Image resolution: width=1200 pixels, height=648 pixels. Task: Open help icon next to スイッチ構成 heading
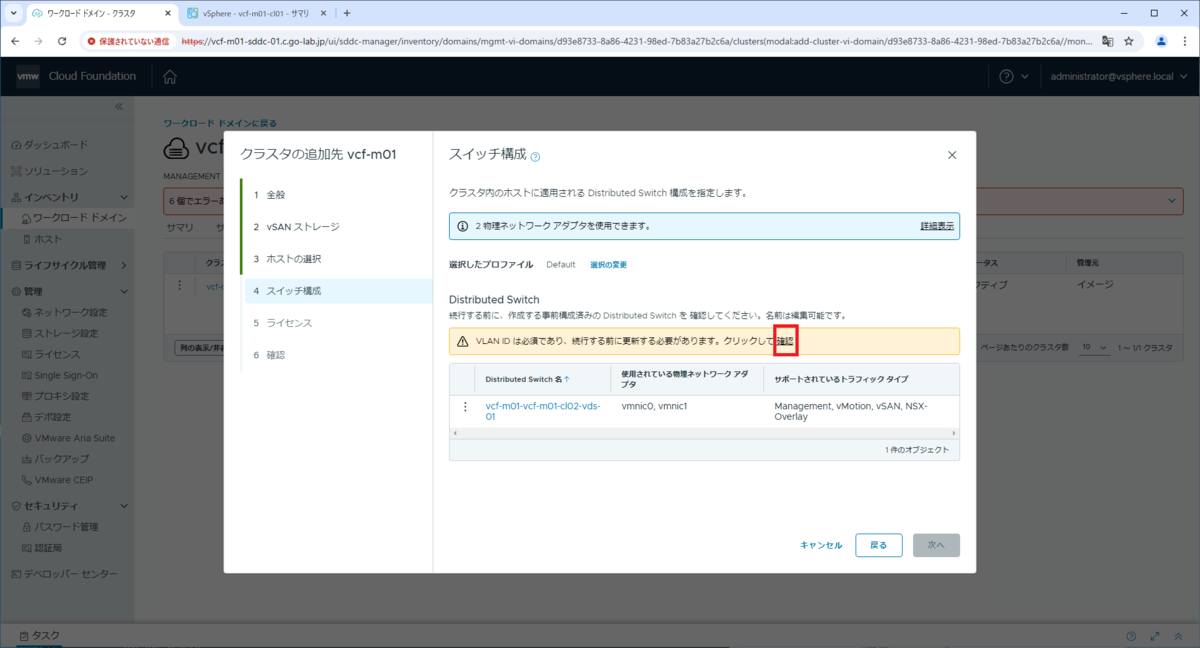pyautogui.click(x=535, y=157)
